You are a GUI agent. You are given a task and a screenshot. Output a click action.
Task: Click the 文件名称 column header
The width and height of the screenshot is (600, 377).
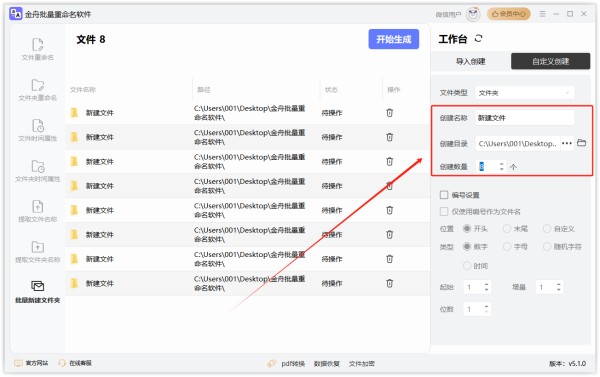[x=83, y=90]
